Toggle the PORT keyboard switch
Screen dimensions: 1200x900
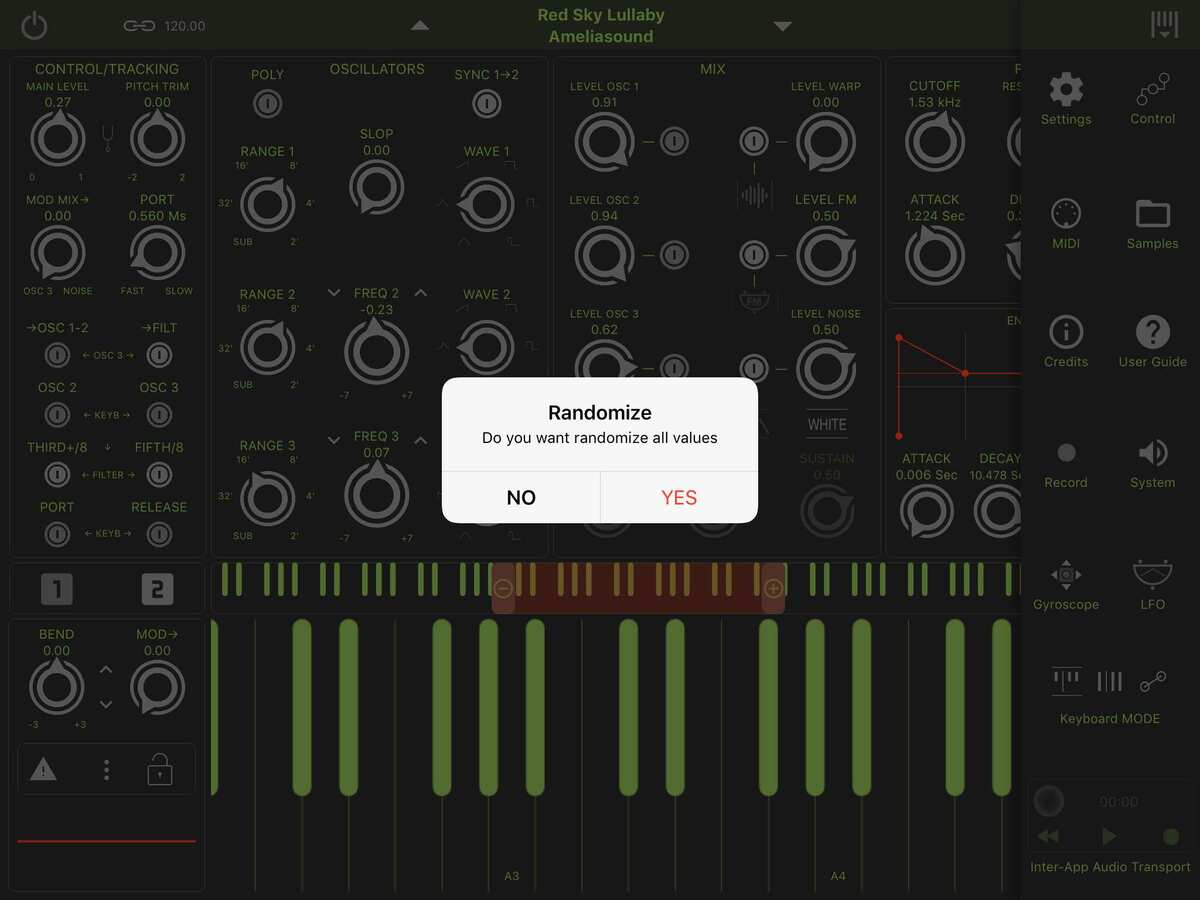coord(57,534)
